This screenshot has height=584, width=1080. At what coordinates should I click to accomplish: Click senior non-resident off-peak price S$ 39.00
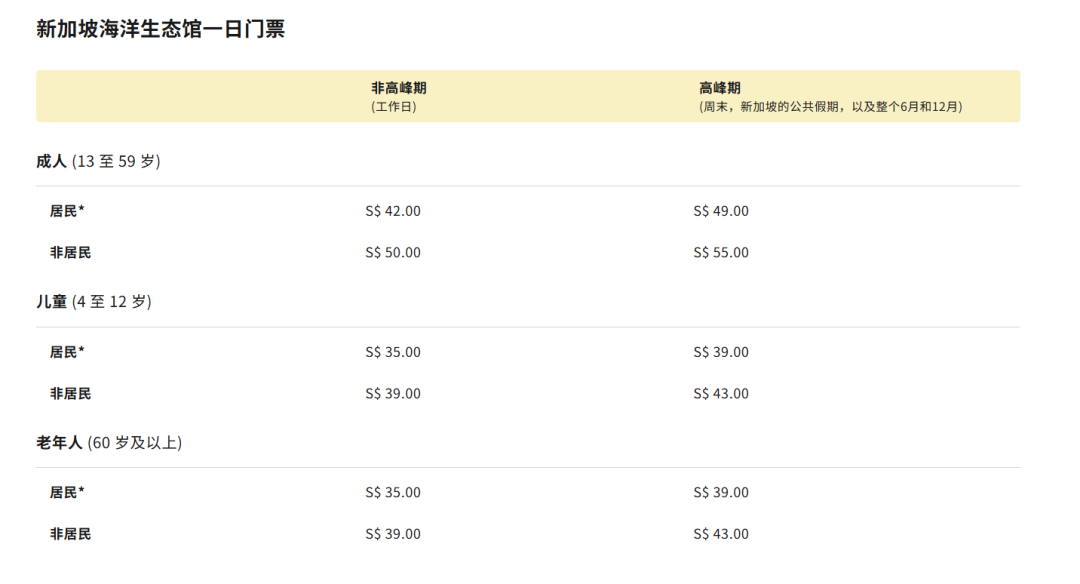pos(393,534)
